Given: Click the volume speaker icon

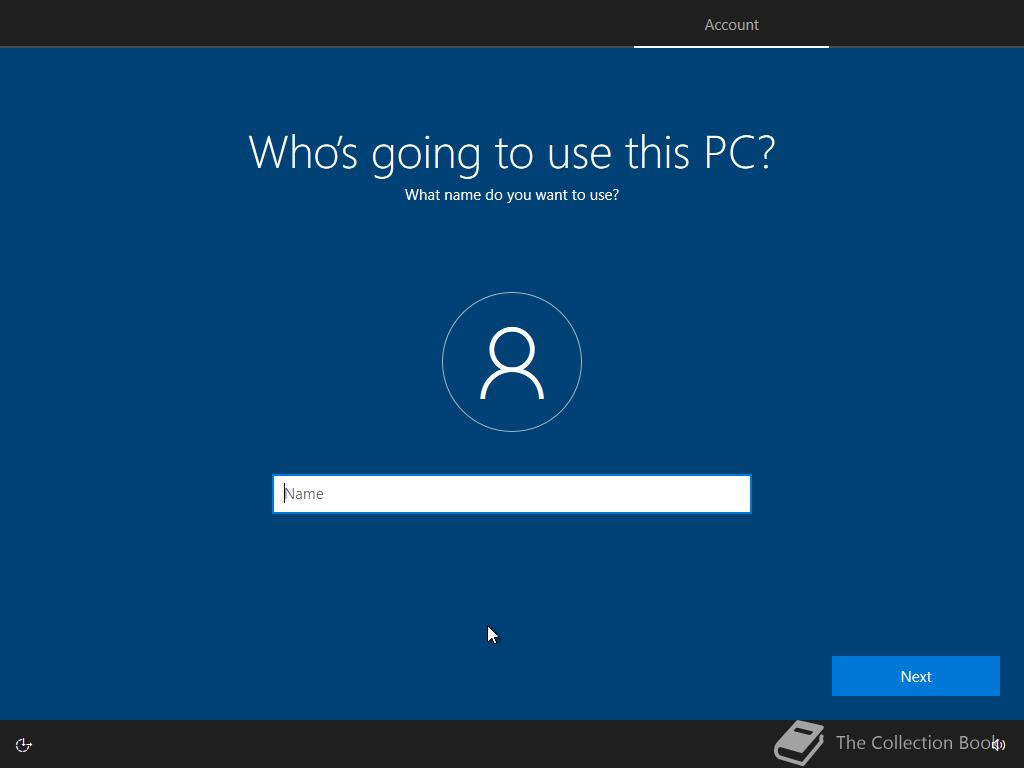Looking at the screenshot, I should (x=998, y=744).
